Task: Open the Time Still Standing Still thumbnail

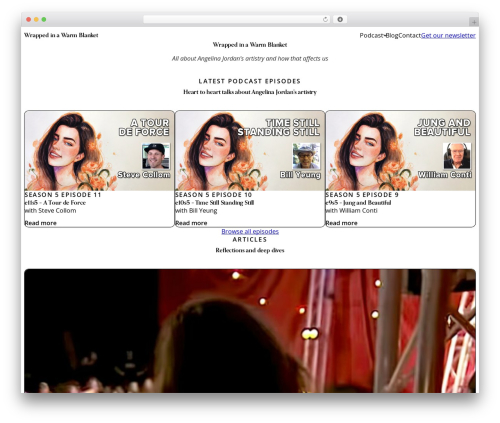Action: point(250,151)
